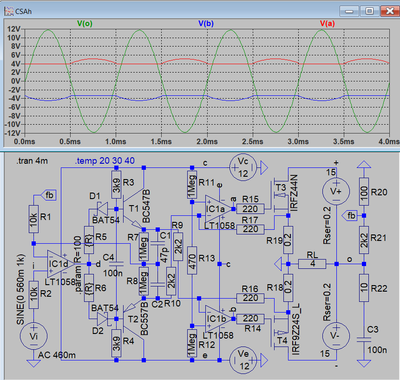Image resolution: width=400 pixels, height=380 pixels.
Task: Select diode D2 symbol
Action: (x=102, y=319)
